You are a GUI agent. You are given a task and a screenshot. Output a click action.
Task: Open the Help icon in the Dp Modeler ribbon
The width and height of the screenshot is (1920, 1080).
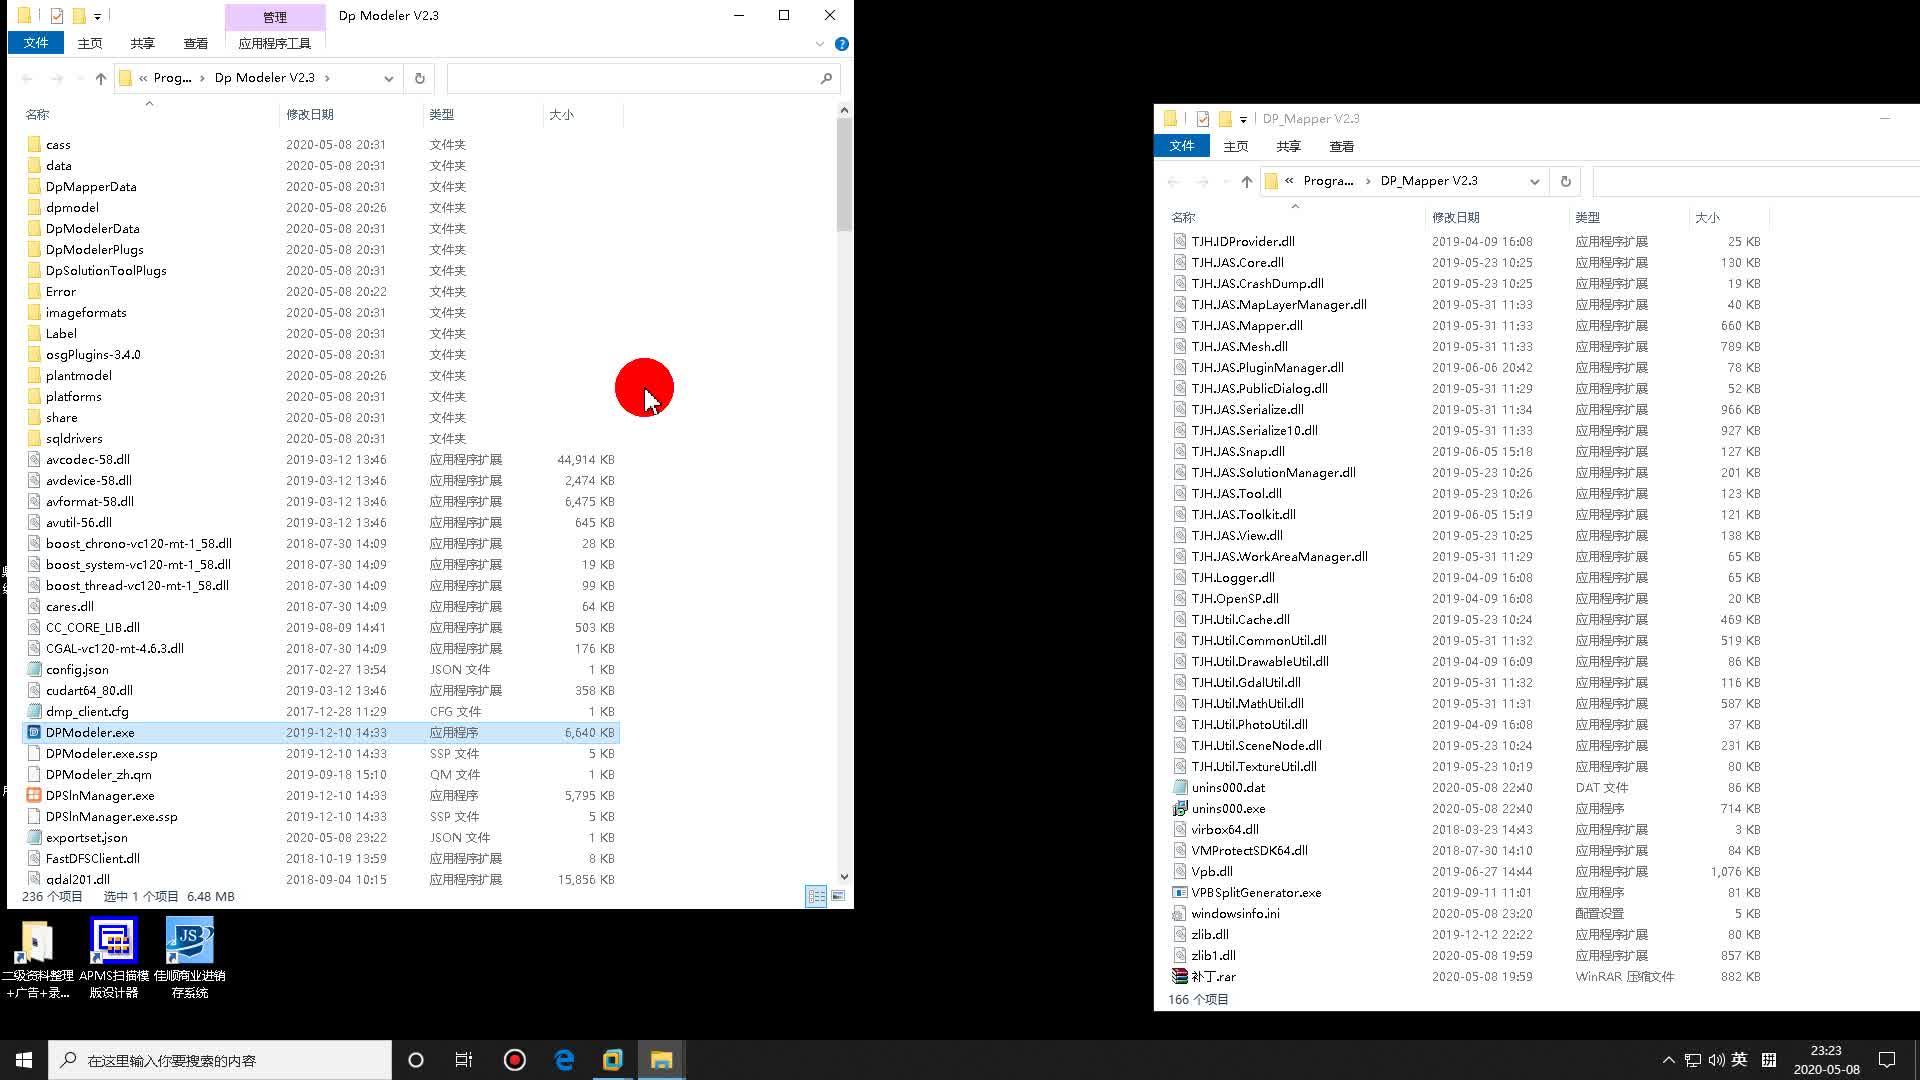842,44
